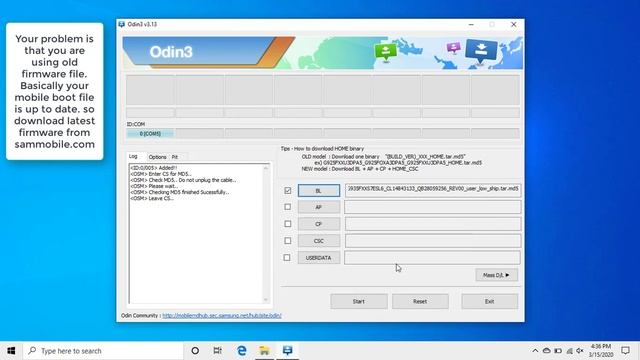640x360 pixels.
Task: Click the volume speaker tray icon
Action: click(x=580, y=351)
